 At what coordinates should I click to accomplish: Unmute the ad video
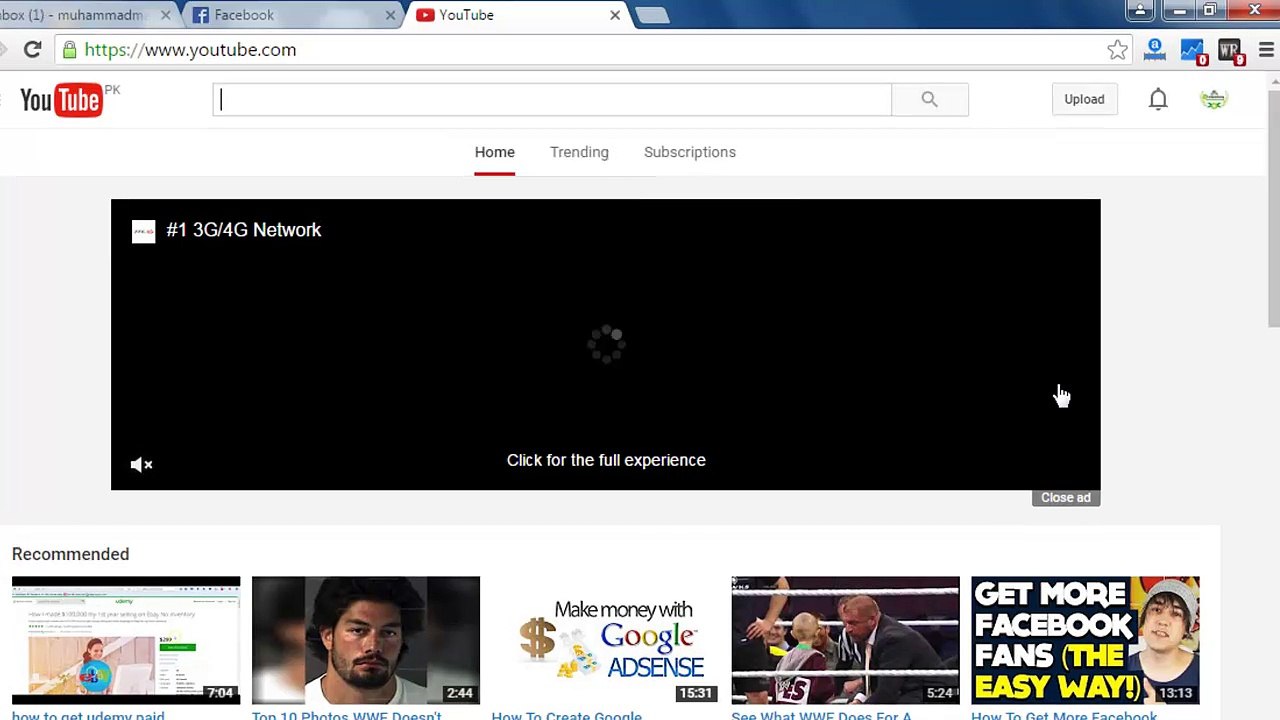[141, 464]
